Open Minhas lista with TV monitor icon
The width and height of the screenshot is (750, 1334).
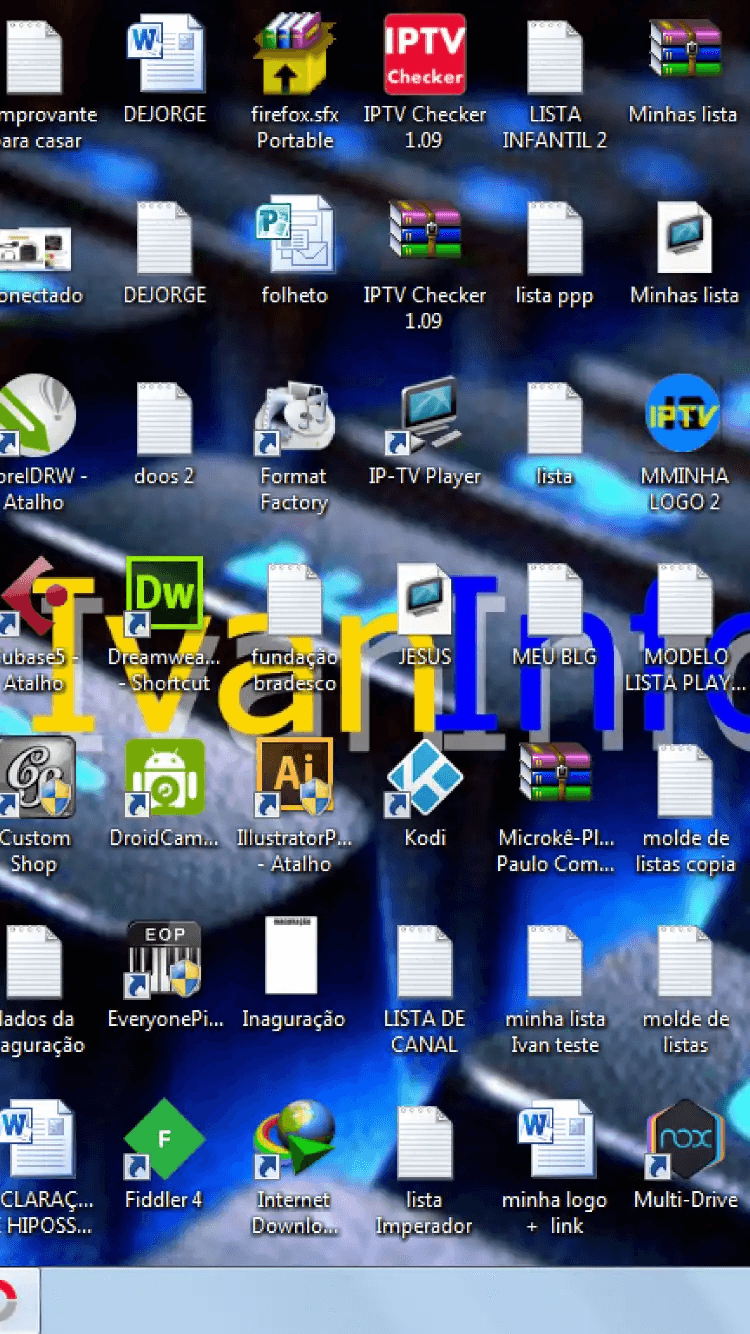[685, 237]
